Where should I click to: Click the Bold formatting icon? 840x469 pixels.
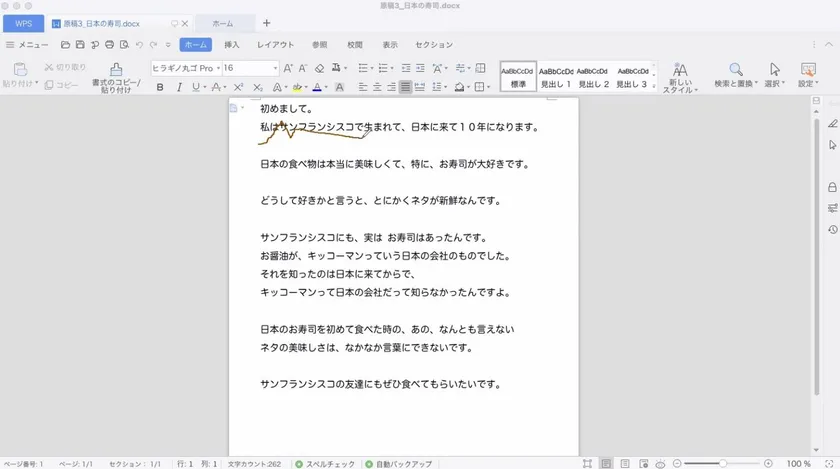160,88
